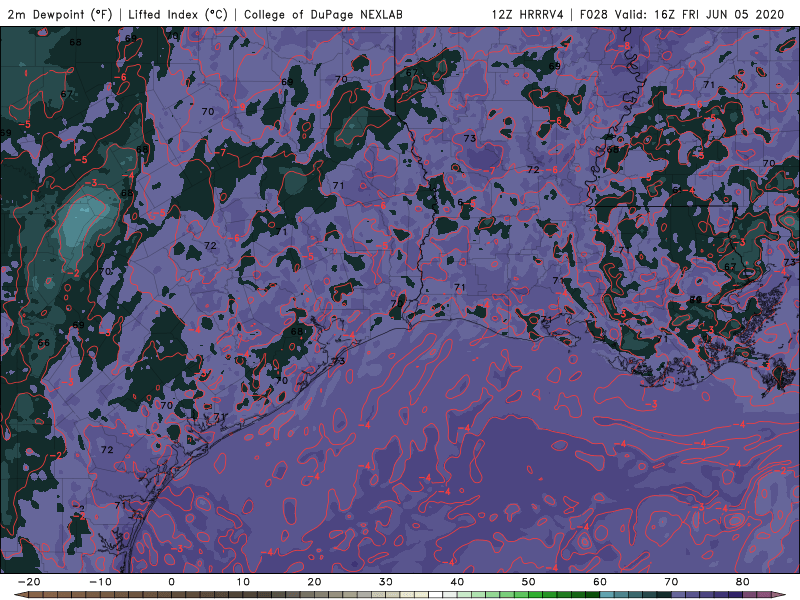
Task: Click the '2m Dewpoint (°F)' title text
Action: [x=59, y=14]
